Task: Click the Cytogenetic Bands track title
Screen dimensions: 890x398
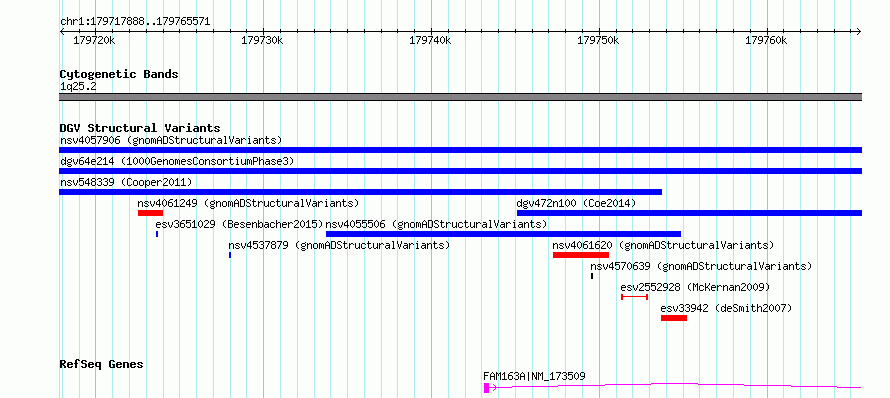Action: point(119,74)
